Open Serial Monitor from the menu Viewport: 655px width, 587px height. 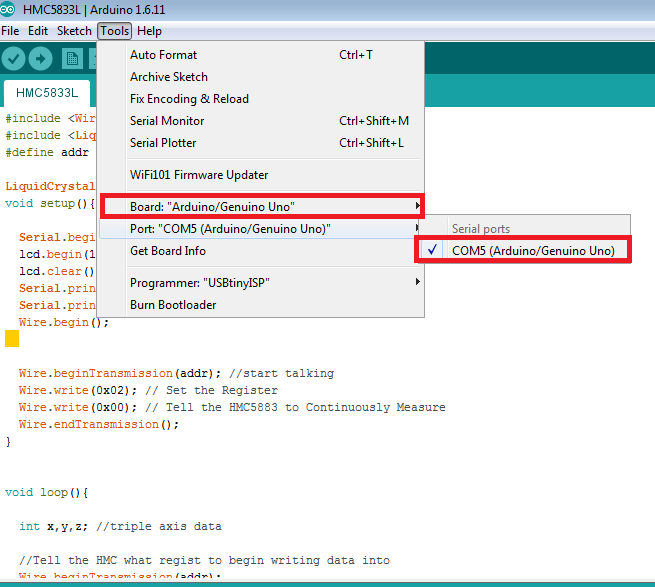tap(261, 121)
